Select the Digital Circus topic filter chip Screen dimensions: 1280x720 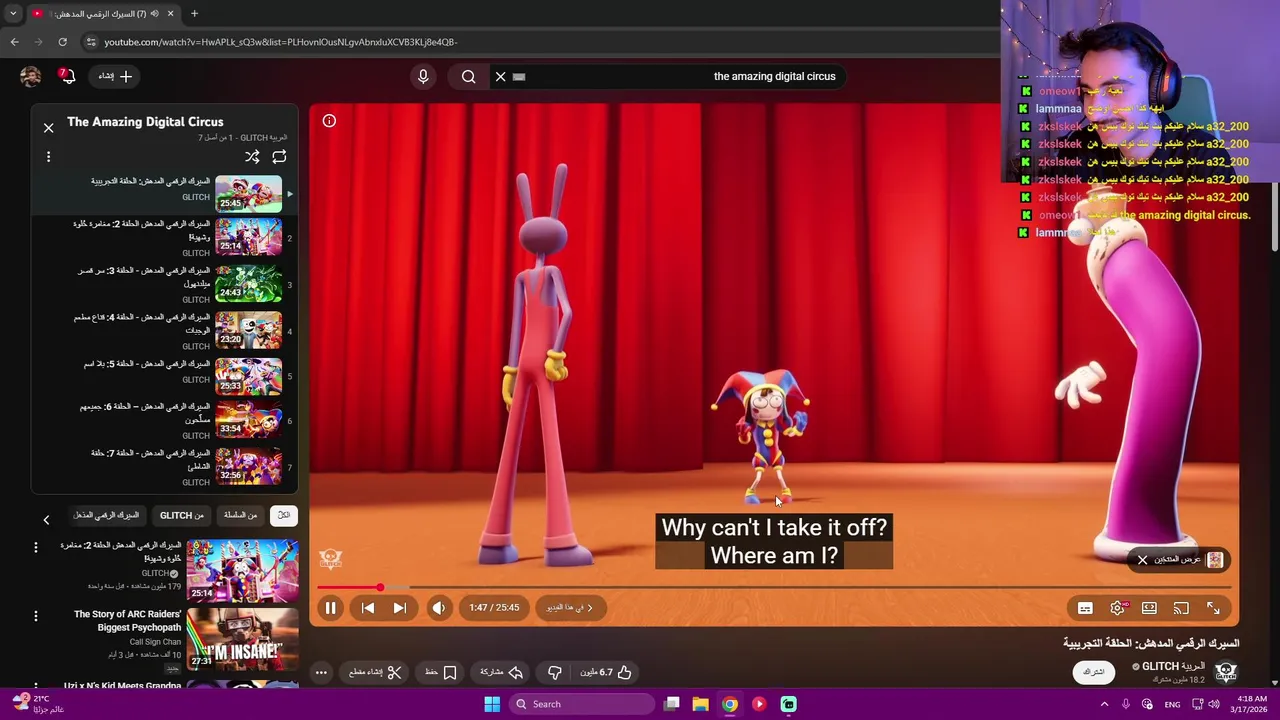[106, 515]
